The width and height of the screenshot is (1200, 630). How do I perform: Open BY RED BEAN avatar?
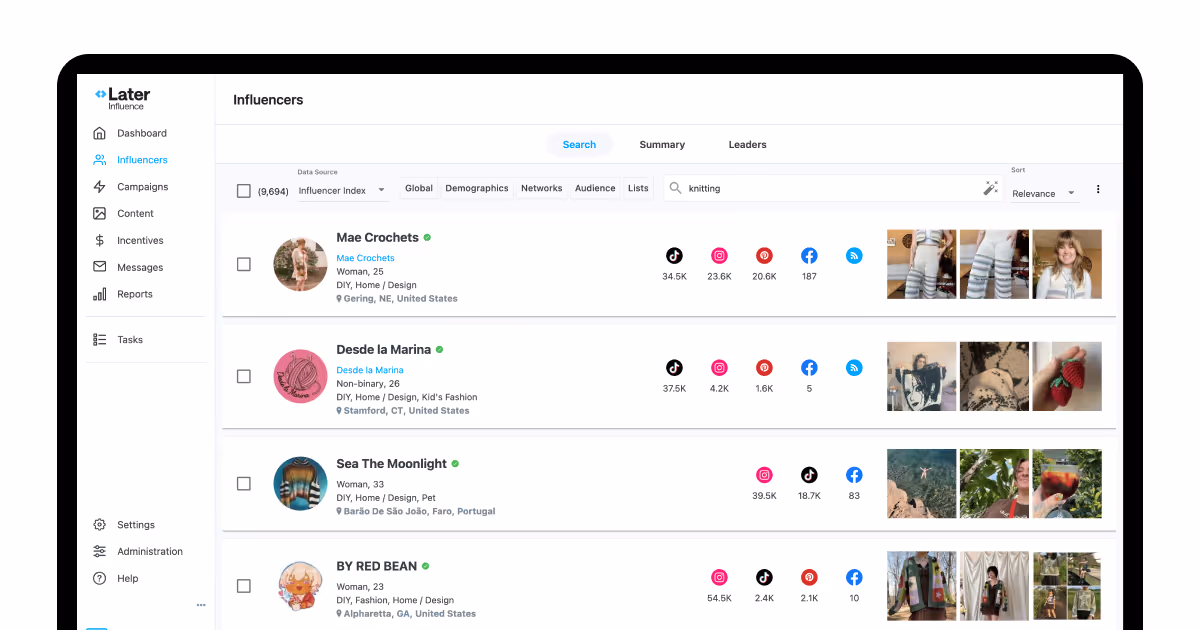[301, 585]
